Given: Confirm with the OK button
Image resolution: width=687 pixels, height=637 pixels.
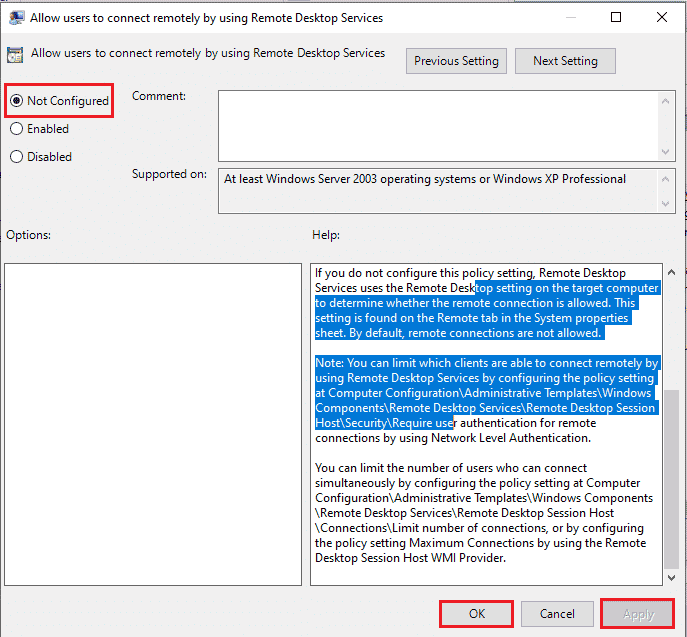Looking at the screenshot, I should (x=476, y=613).
